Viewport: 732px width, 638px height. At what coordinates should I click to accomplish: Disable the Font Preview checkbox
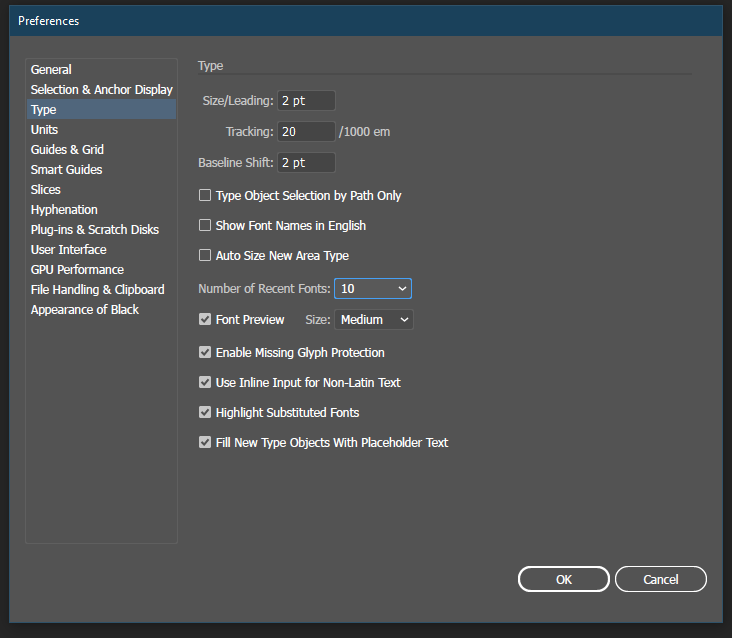coord(205,320)
